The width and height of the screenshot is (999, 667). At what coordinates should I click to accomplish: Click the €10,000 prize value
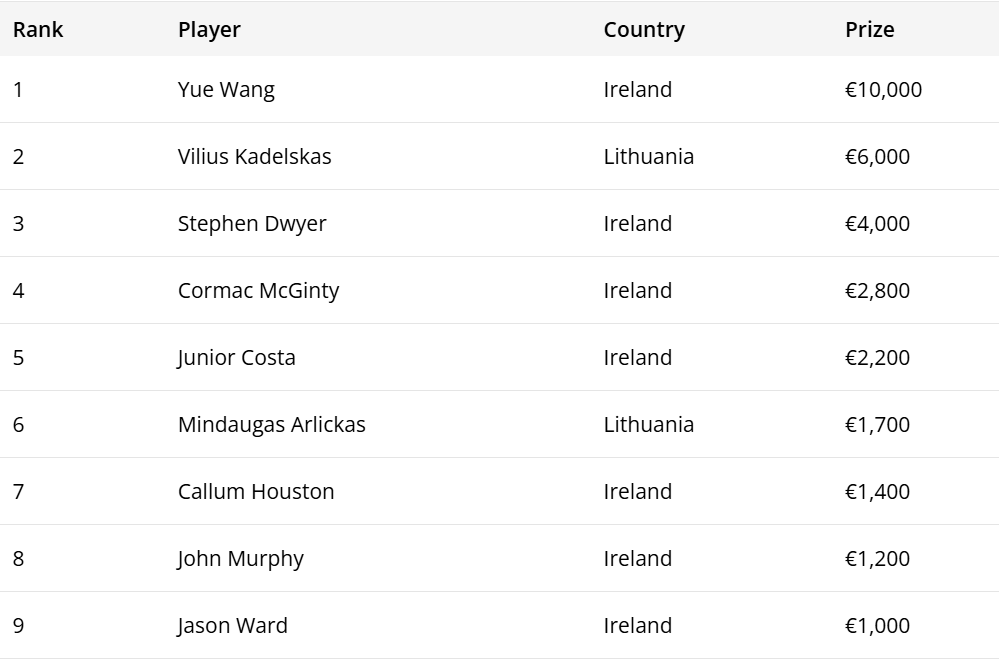coord(883,90)
